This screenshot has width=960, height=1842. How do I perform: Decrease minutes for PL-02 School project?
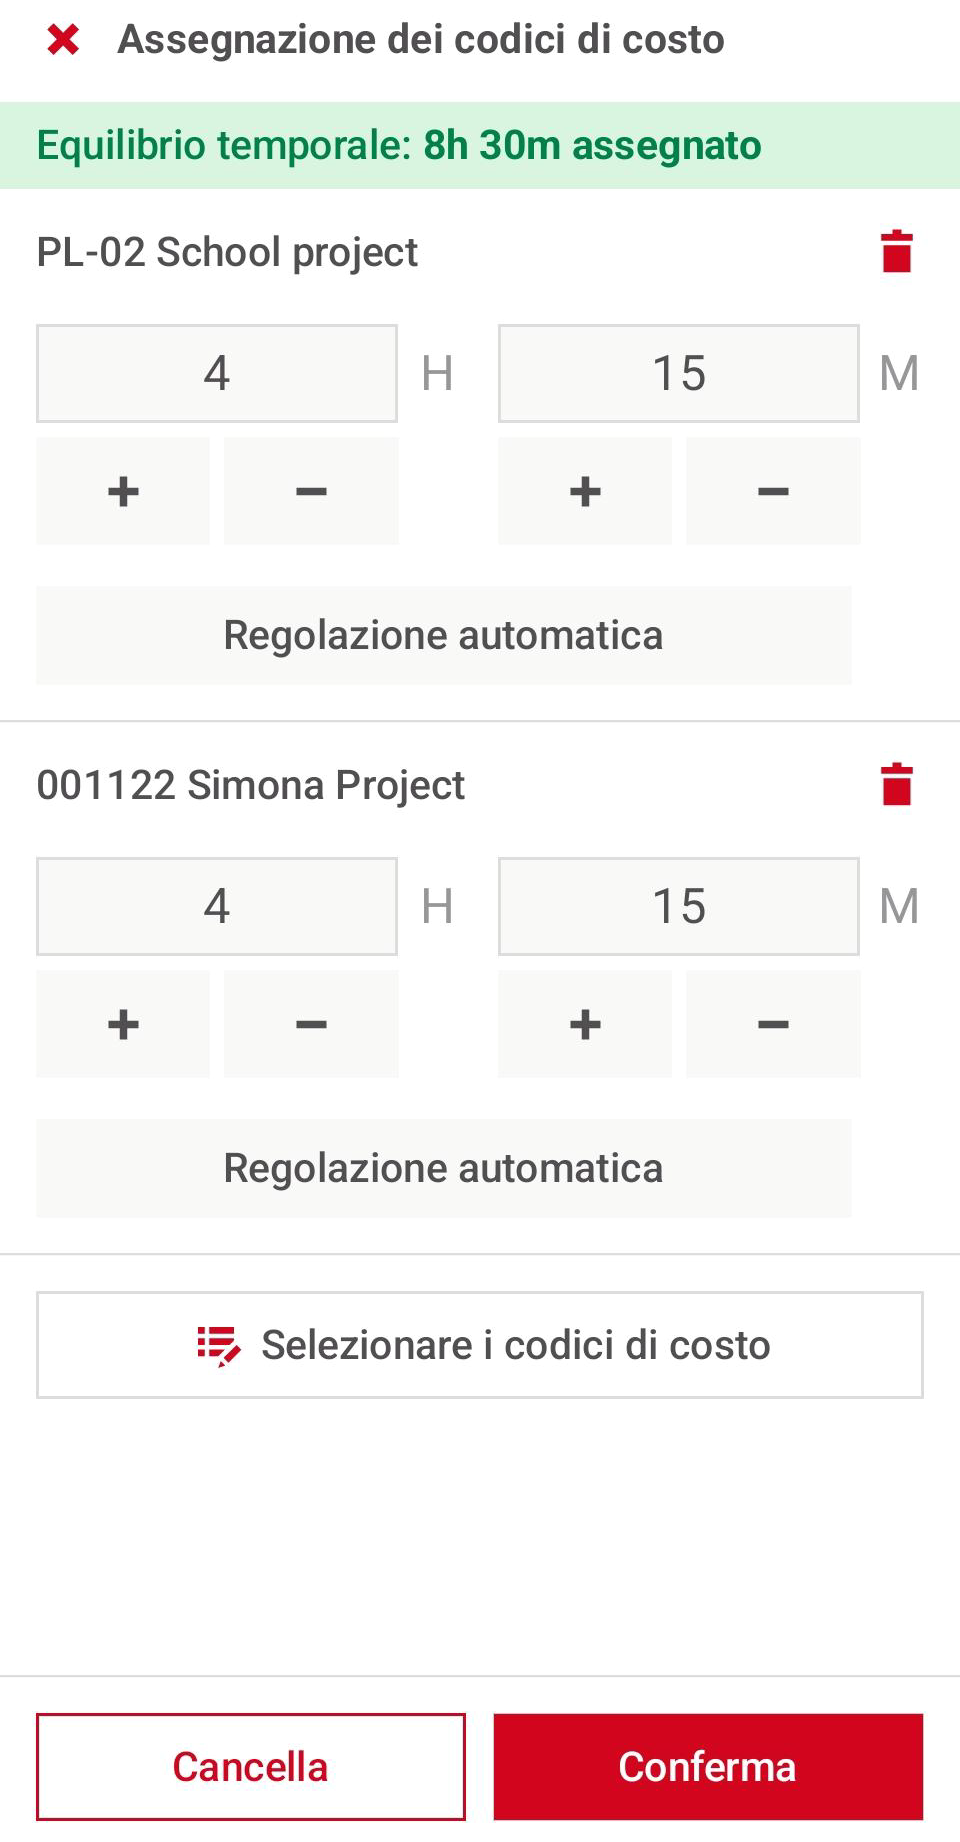(773, 491)
